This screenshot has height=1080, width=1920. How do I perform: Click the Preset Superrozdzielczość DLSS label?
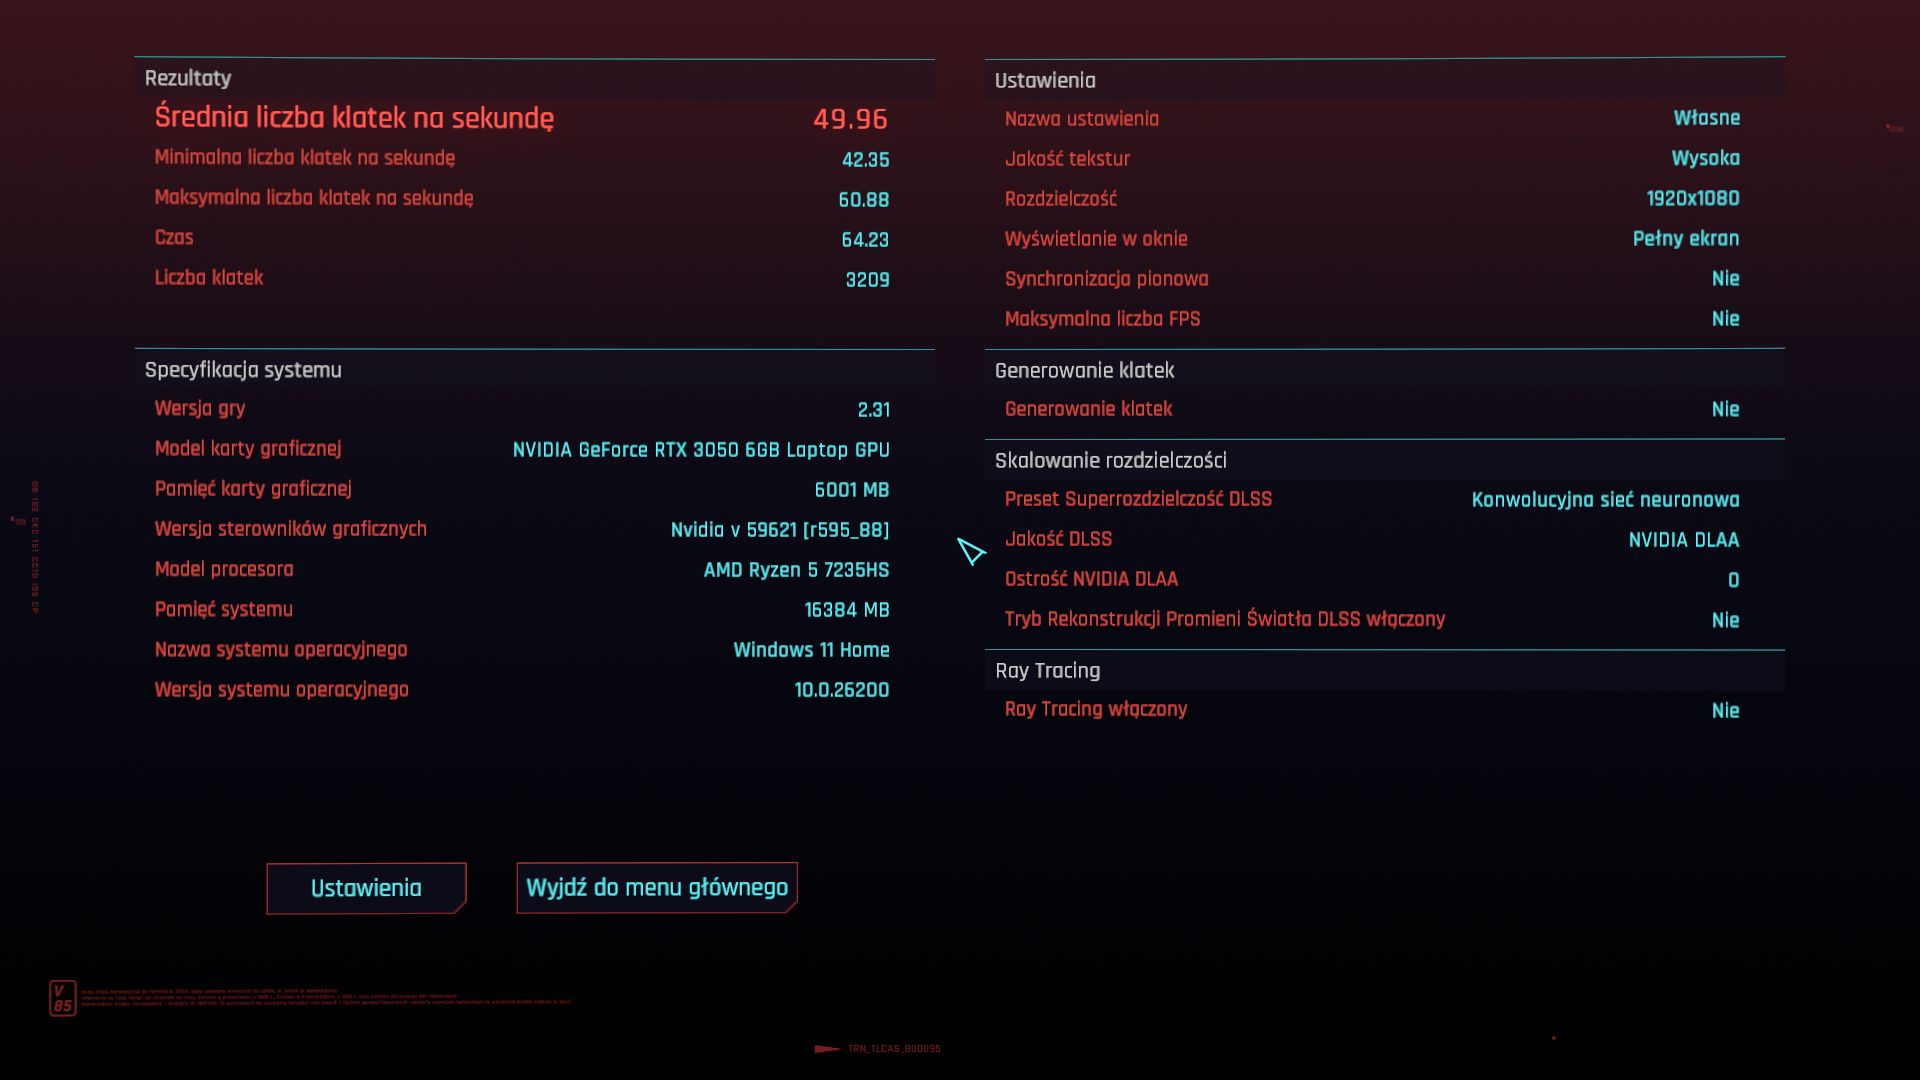click(1138, 499)
